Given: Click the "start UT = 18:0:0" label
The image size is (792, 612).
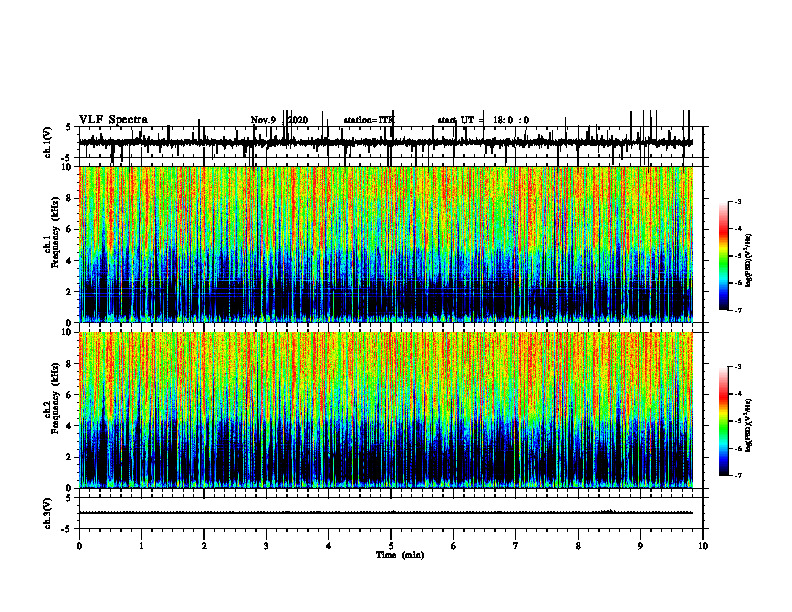Looking at the screenshot, I should [483, 120].
